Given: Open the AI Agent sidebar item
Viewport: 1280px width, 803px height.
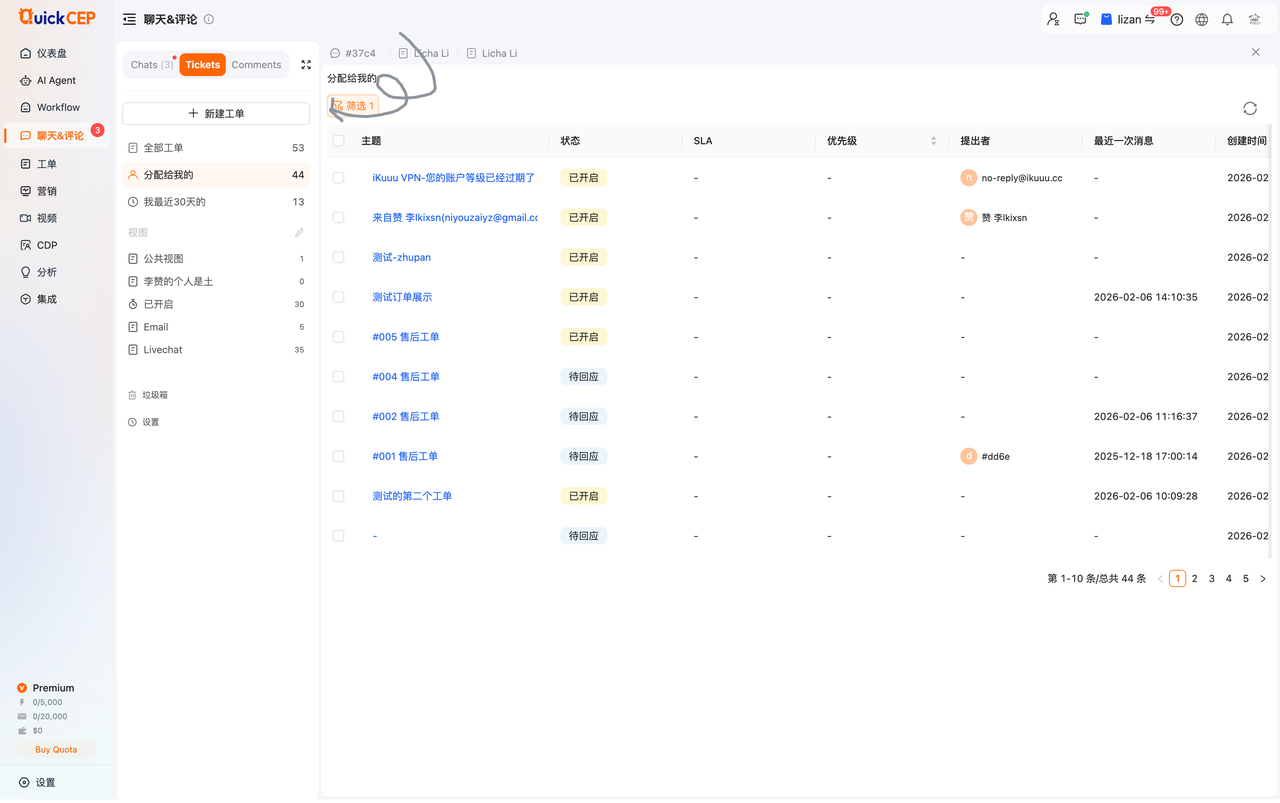Looking at the screenshot, I should point(56,80).
